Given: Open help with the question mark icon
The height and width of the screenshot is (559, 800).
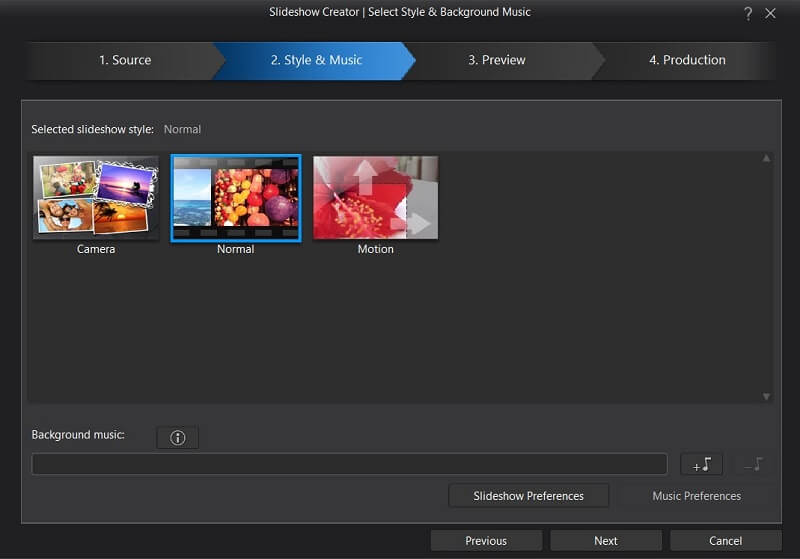Looking at the screenshot, I should coord(747,13).
